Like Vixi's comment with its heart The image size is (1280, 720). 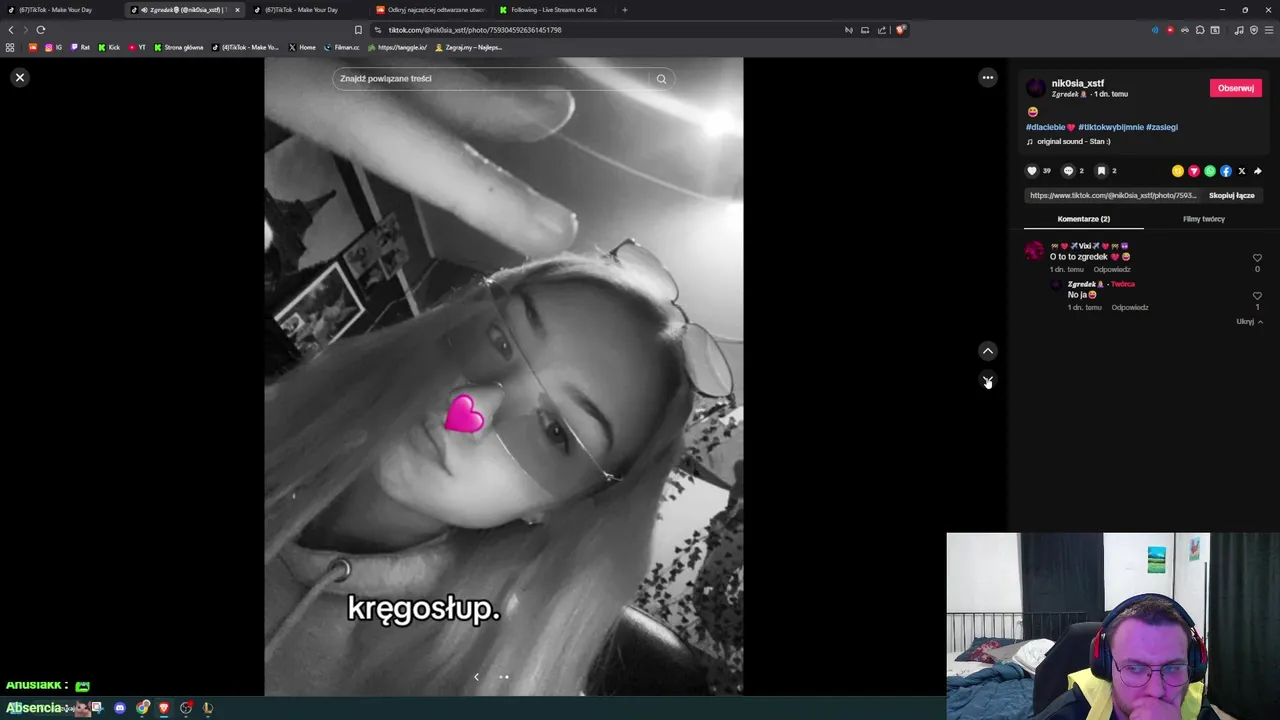pyautogui.click(x=1257, y=258)
